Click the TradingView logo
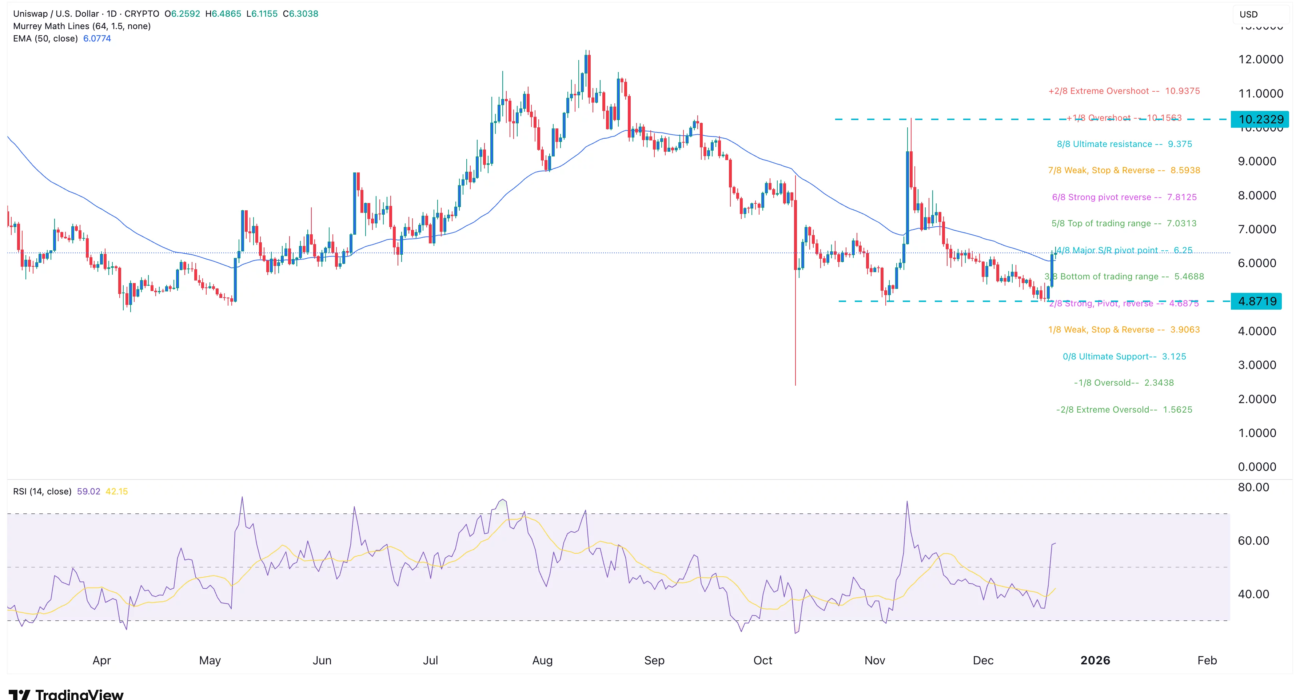1300x700 pixels. click(x=66, y=693)
